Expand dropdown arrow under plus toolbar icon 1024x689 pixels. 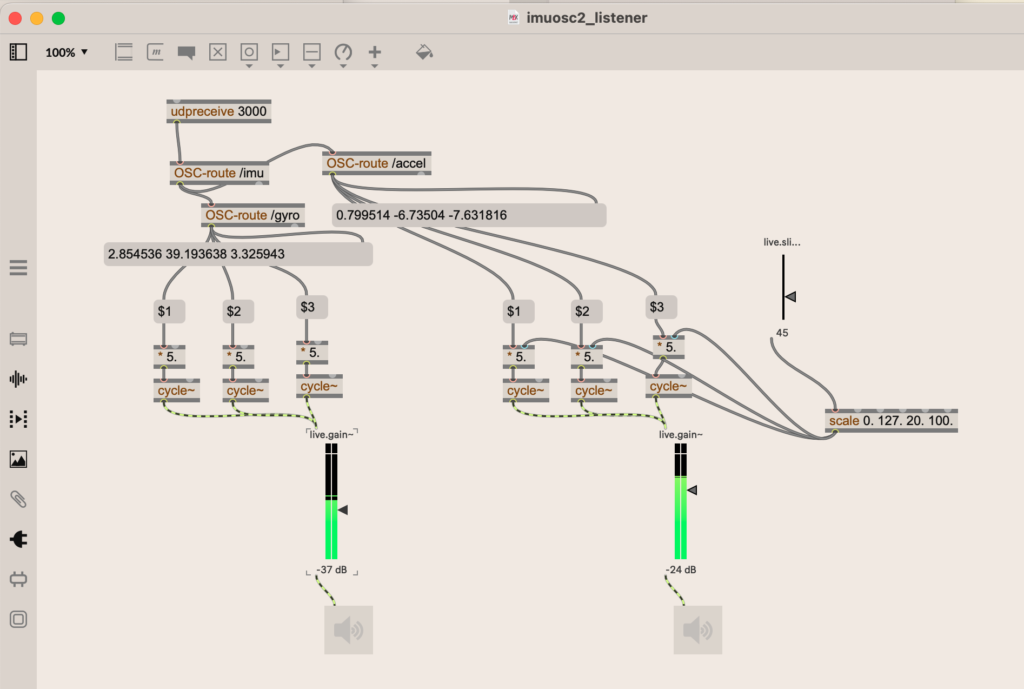(374, 66)
